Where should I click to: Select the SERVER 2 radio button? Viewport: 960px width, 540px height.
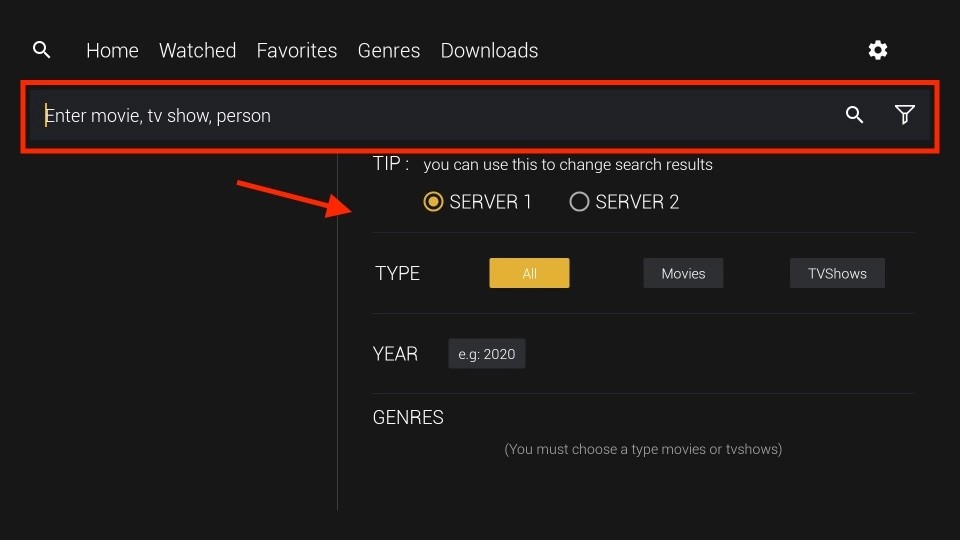579,201
